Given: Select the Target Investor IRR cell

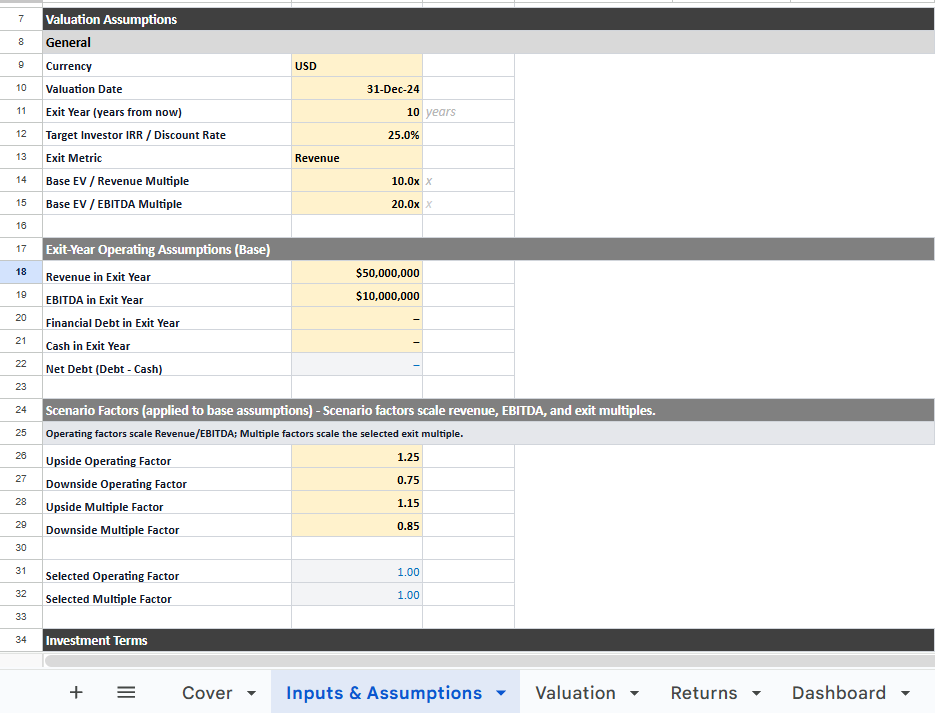Looking at the screenshot, I should coord(356,134).
